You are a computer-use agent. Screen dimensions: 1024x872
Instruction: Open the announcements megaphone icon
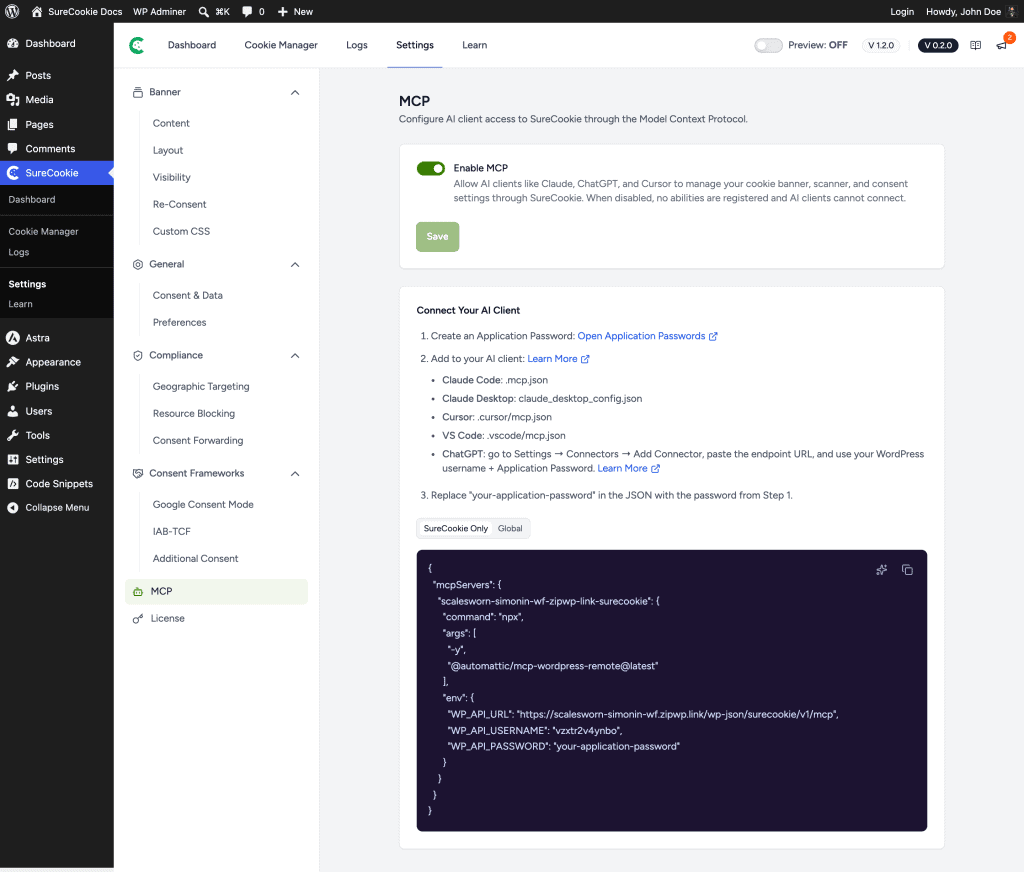1002,45
